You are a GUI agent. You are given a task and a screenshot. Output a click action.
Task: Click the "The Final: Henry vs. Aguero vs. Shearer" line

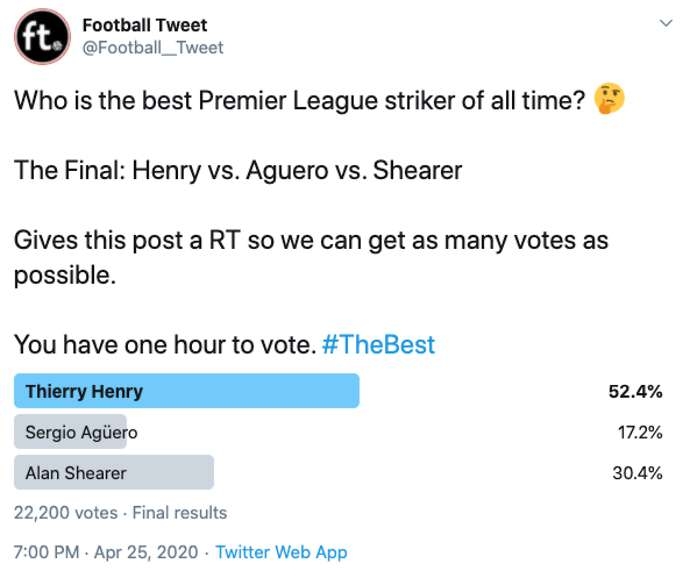click(x=238, y=170)
